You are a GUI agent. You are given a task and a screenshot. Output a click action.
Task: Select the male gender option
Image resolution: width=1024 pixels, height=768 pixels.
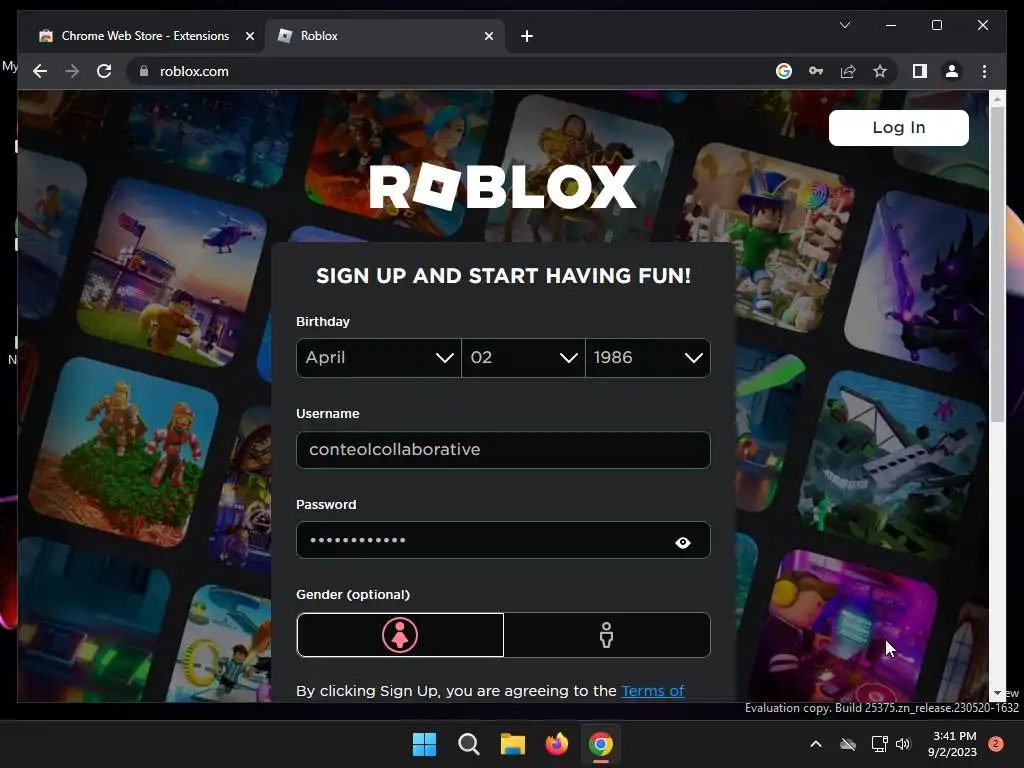click(x=607, y=635)
